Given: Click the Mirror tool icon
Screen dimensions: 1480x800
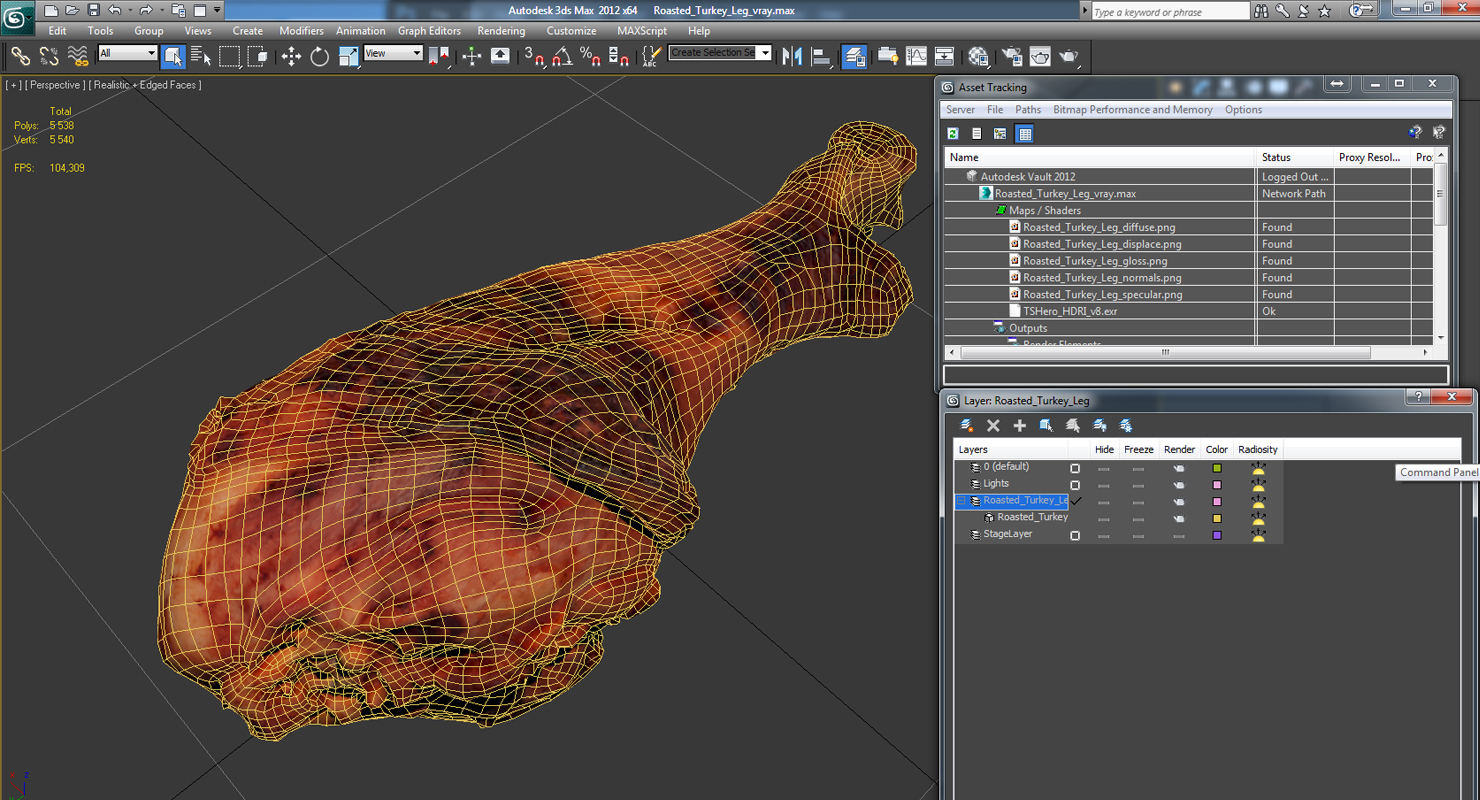Looking at the screenshot, I should [x=792, y=56].
